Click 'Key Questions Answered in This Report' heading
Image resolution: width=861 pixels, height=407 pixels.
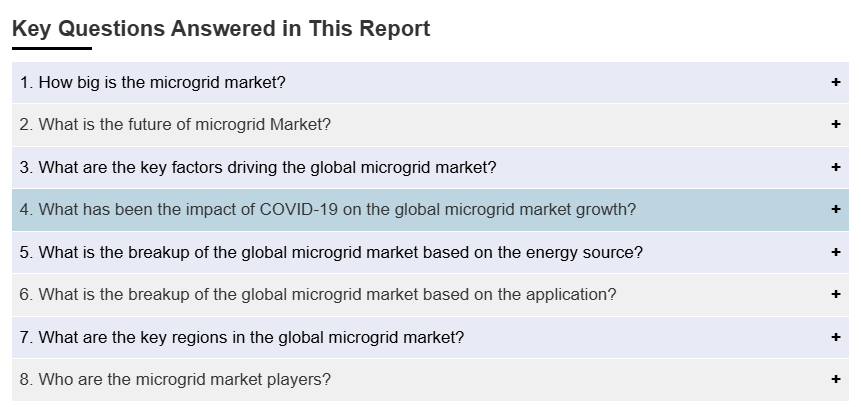pyautogui.click(x=221, y=29)
